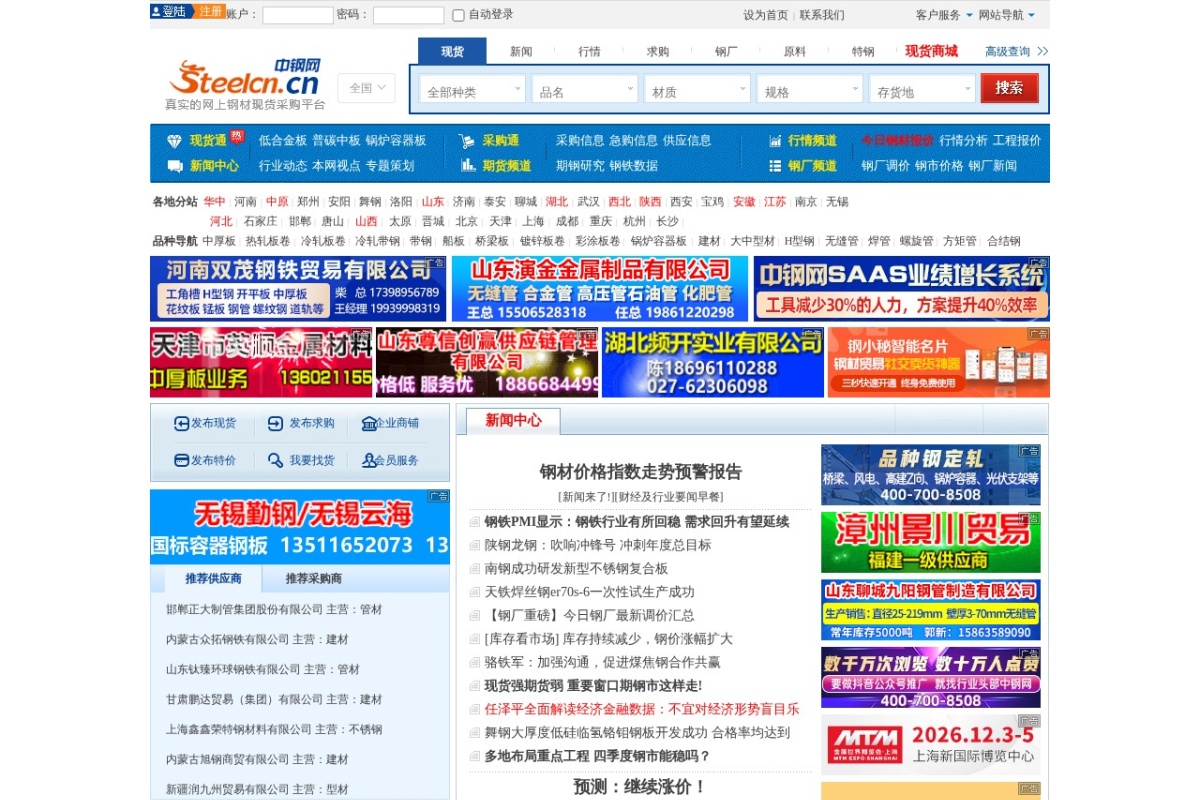
Task: Click the bullet icon beside 陕钢龙钢 news
Action: click(x=475, y=546)
